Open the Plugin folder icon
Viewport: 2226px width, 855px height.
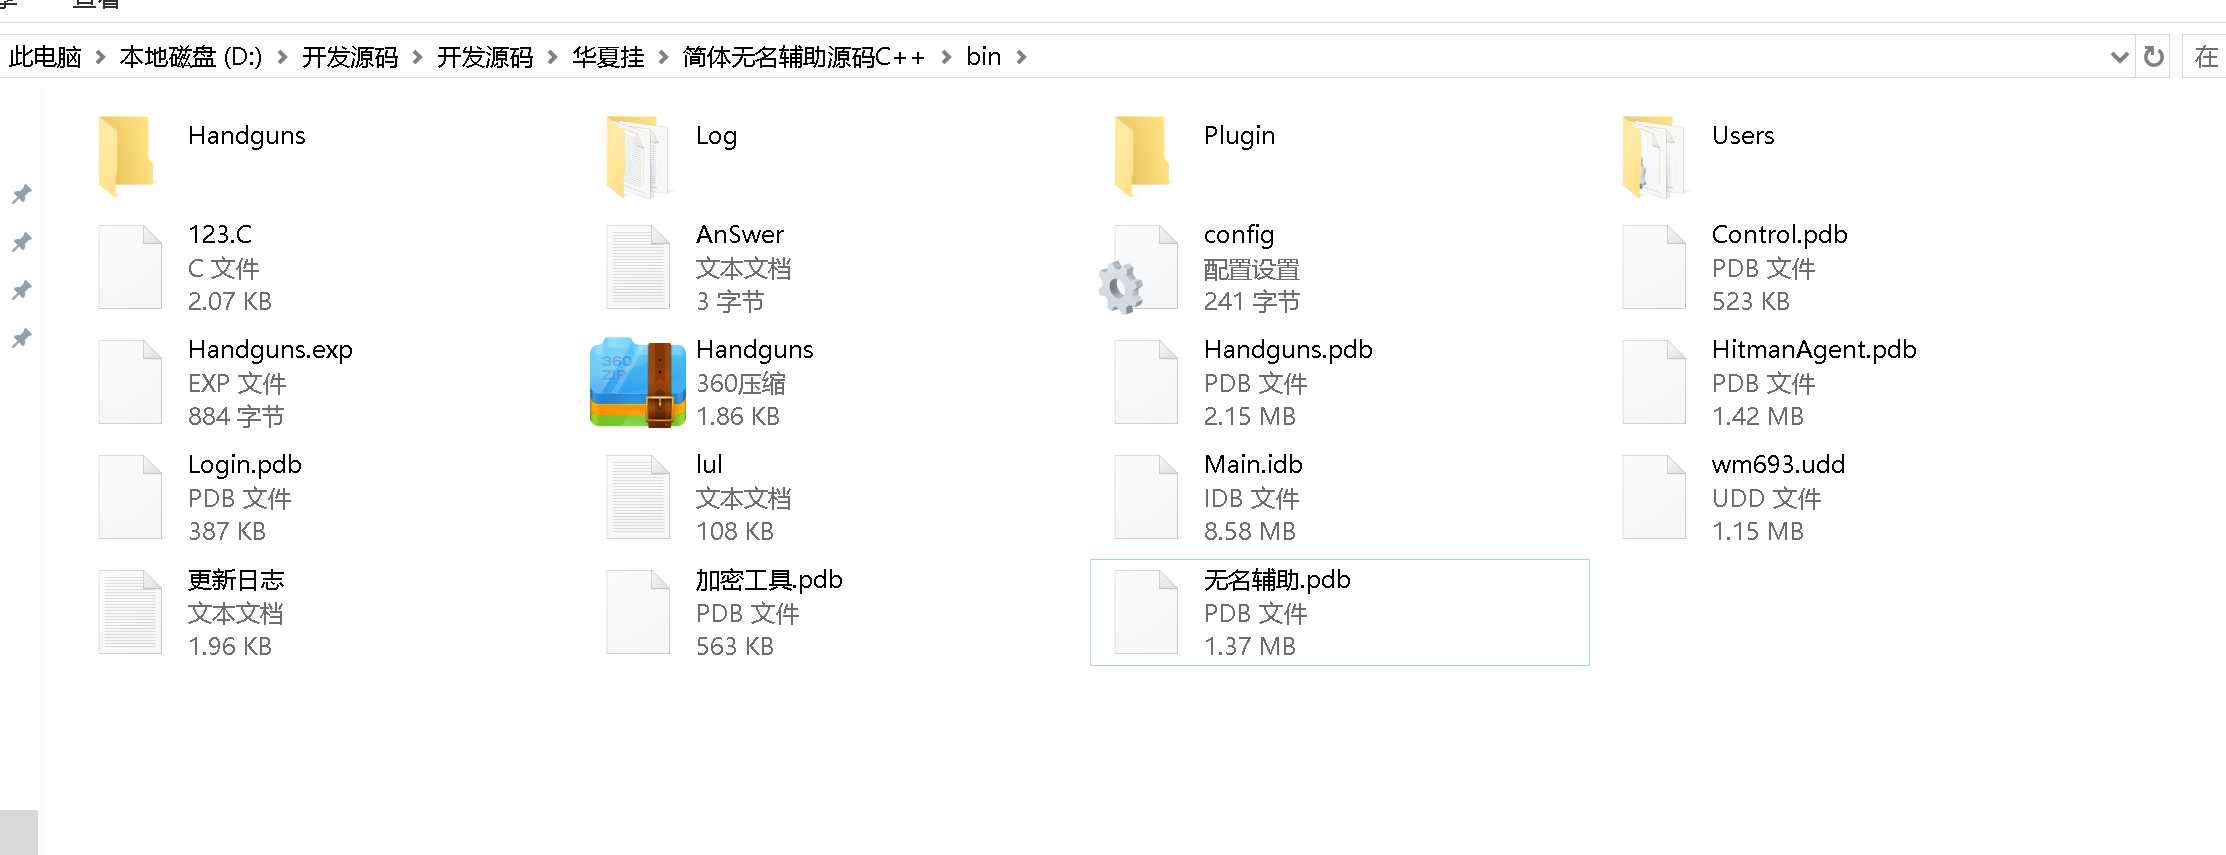click(x=1143, y=155)
